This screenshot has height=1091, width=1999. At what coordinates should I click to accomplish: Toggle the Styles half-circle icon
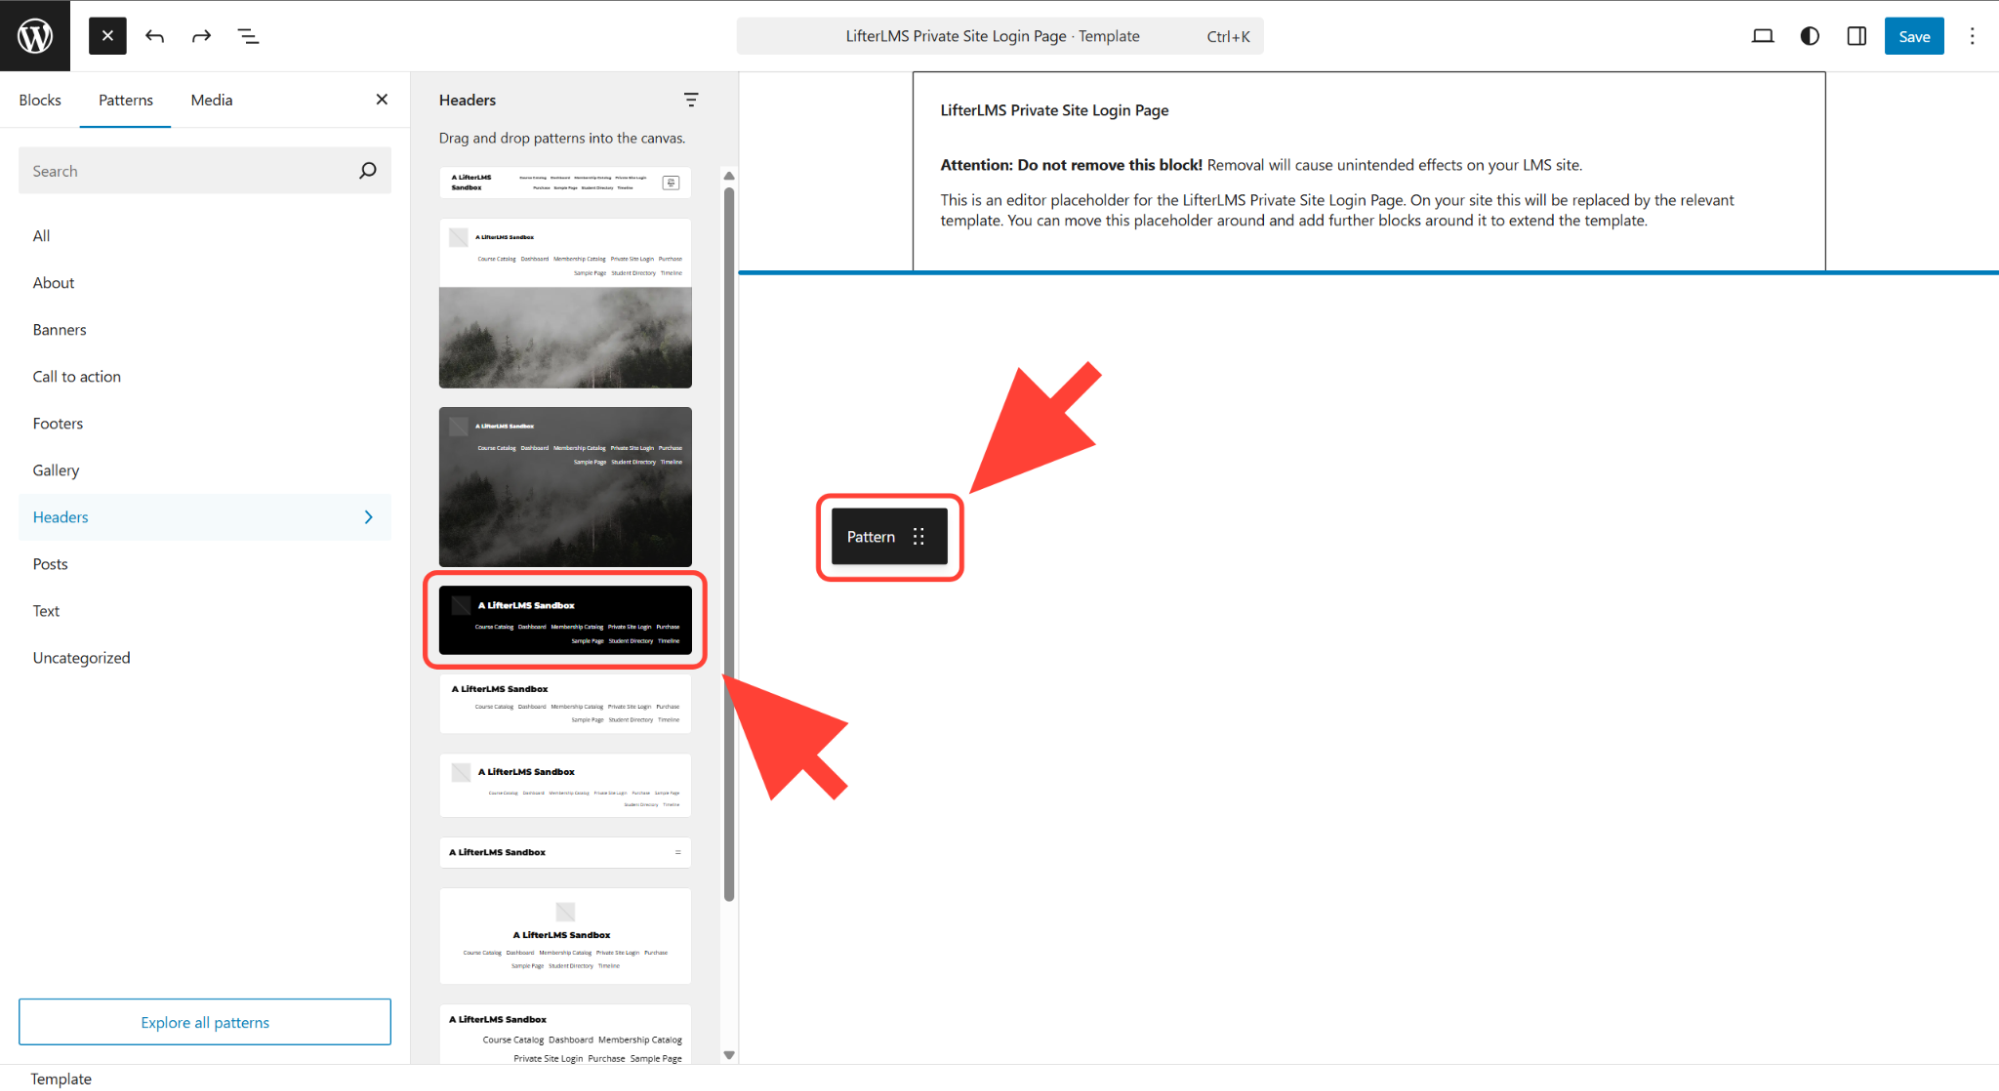[x=1809, y=36]
